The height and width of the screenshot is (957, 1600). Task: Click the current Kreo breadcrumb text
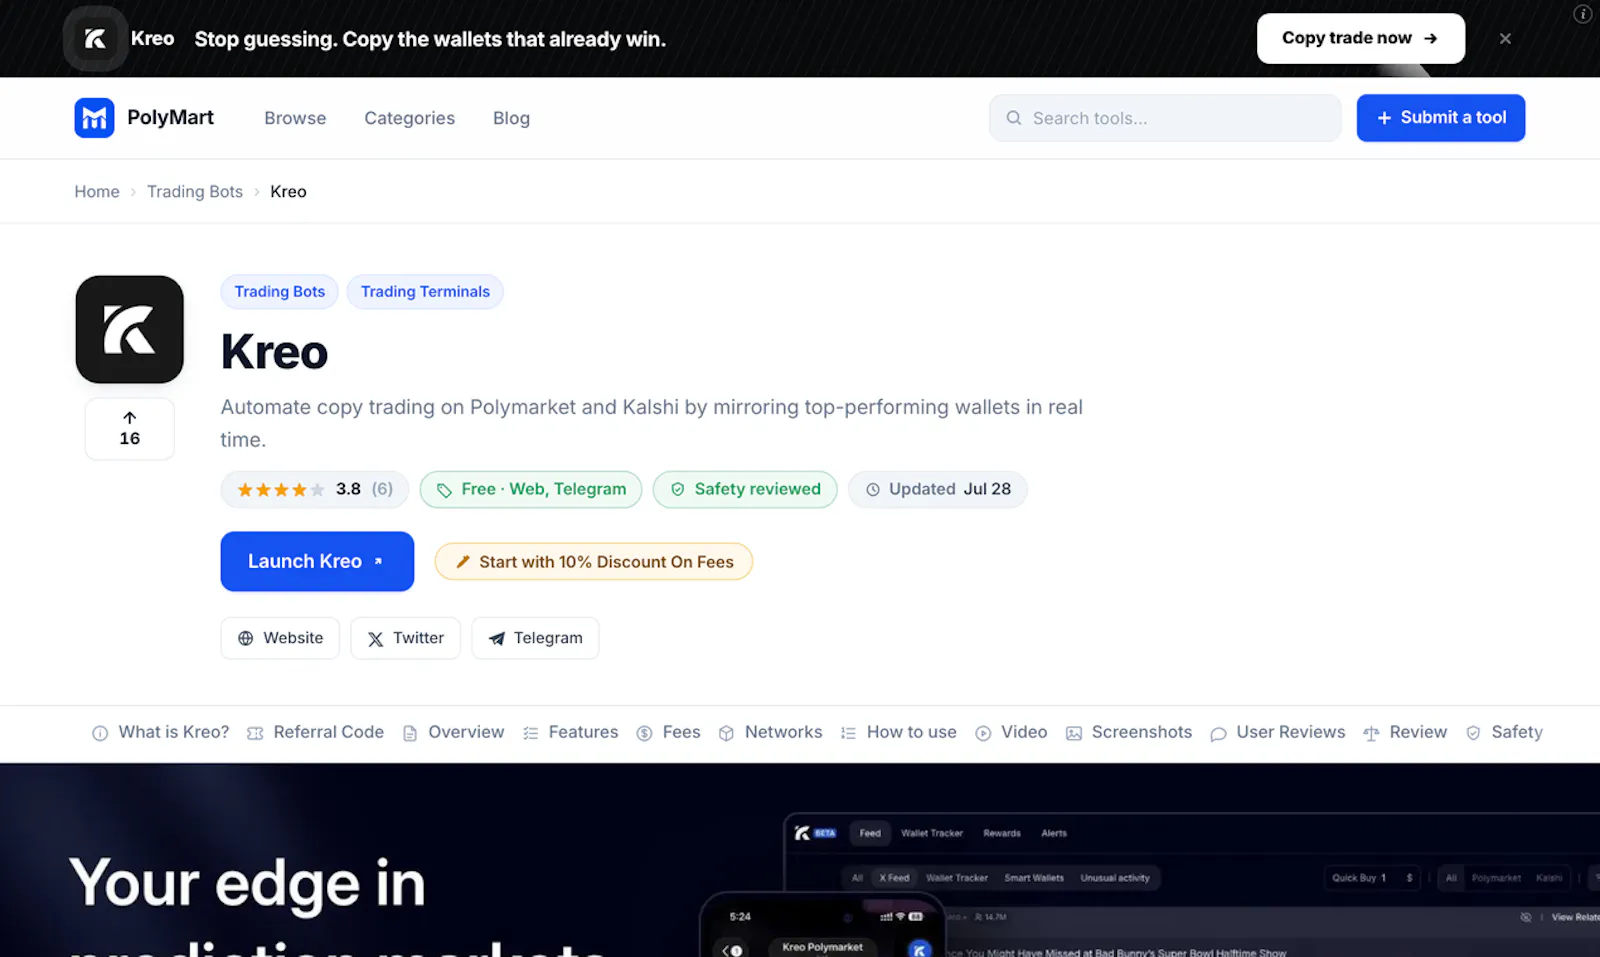[x=288, y=192]
